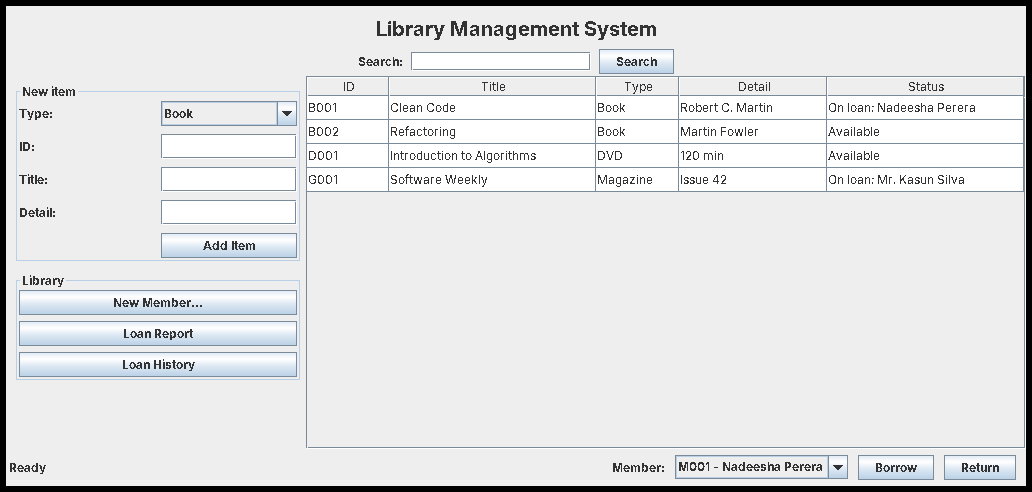This screenshot has width=1032, height=492.
Task: Select the D001 cell
Action: [348, 156]
